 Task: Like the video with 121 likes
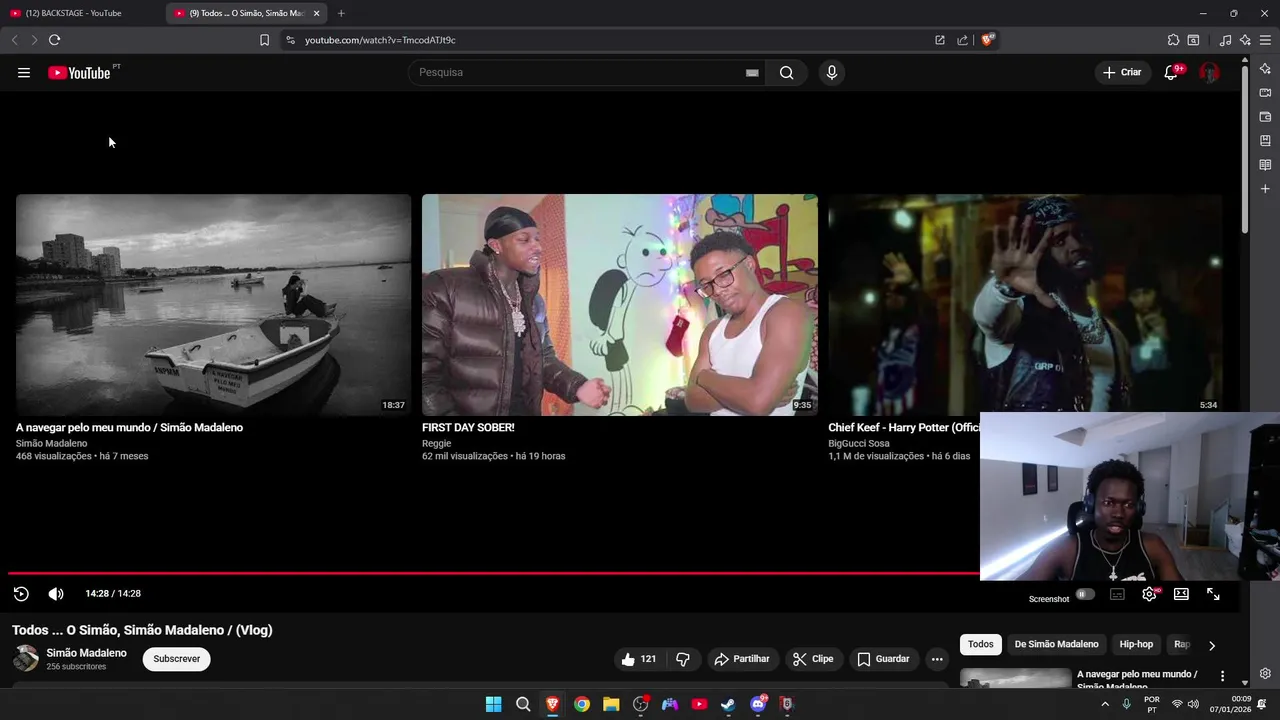[639, 659]
